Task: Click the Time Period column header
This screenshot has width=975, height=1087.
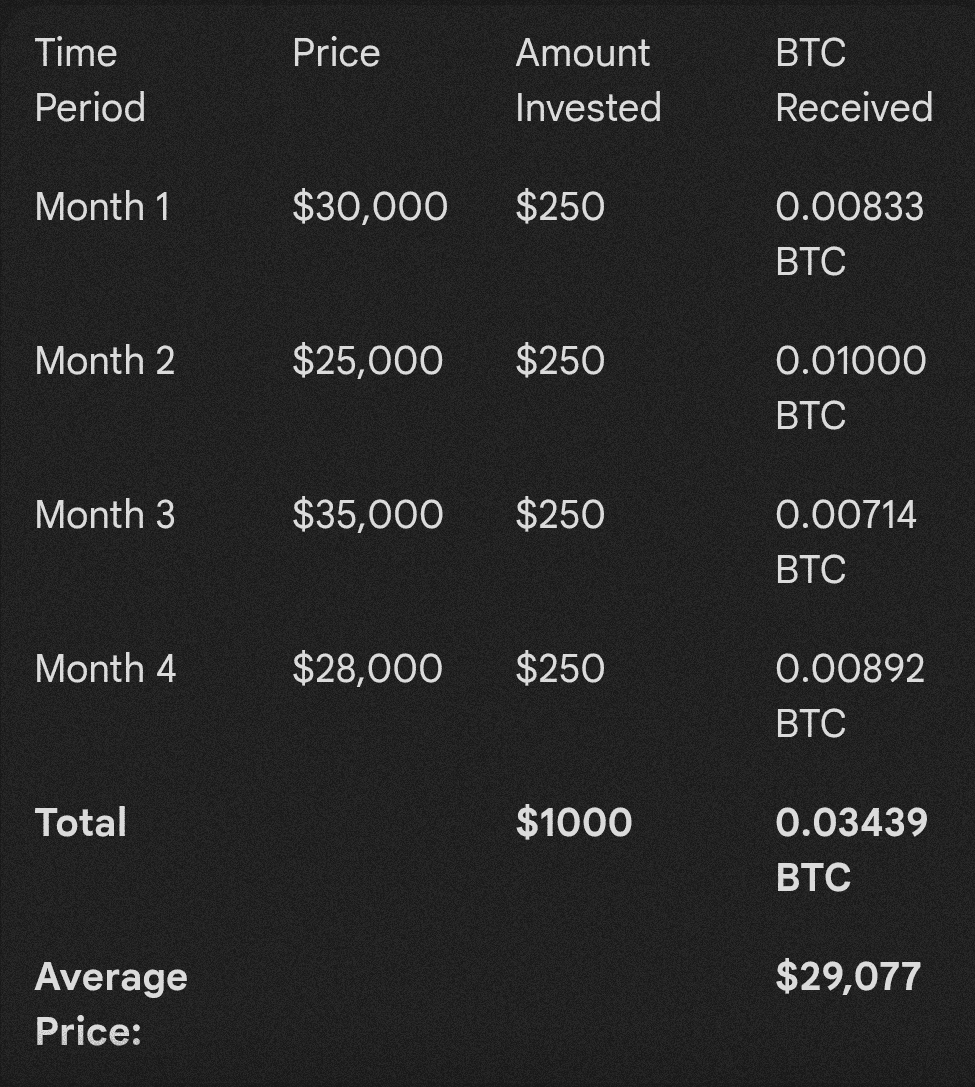Action: point(90,80)
